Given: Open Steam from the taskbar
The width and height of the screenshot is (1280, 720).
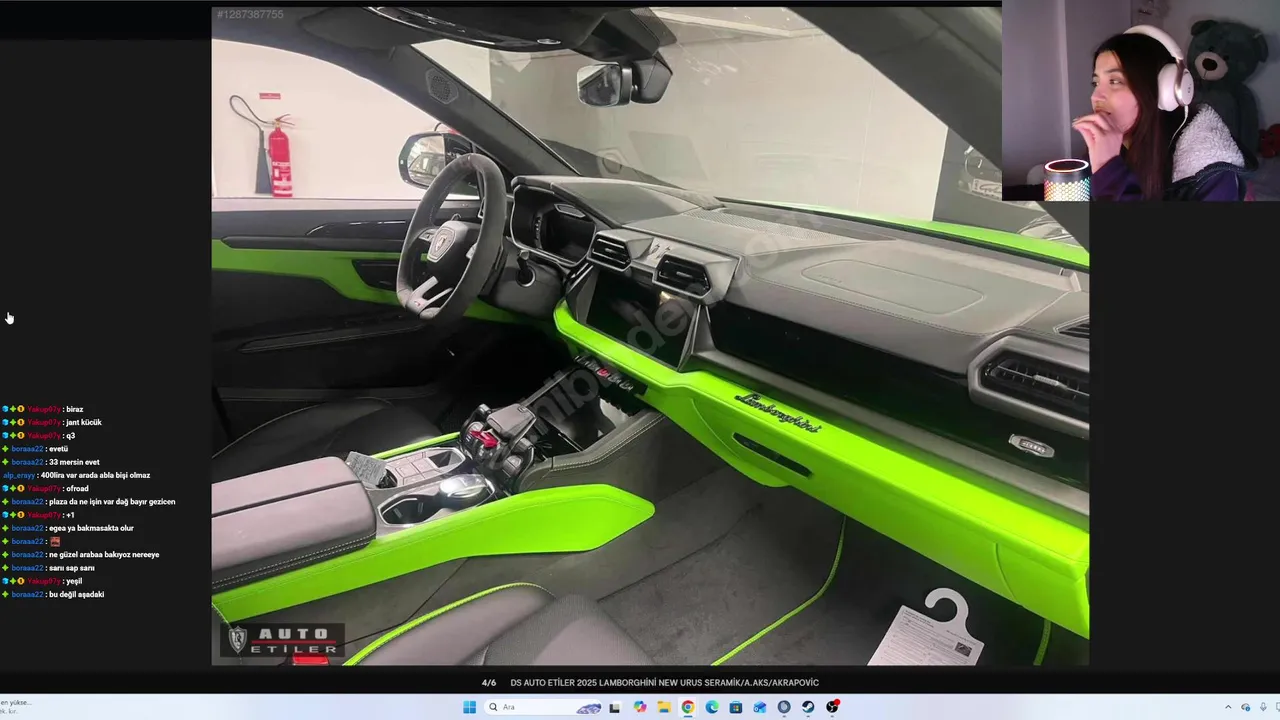Looking at the screenshot, I should tap(808, 707).
